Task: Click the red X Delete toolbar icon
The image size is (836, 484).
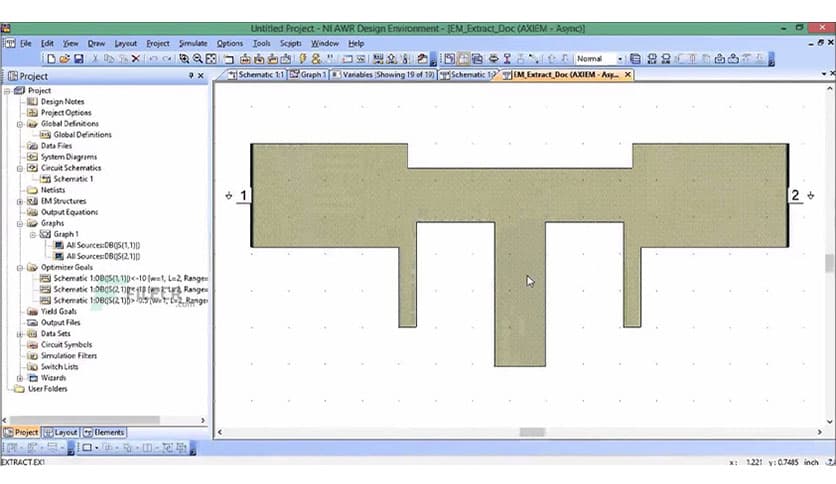Action: coord(136,59)
